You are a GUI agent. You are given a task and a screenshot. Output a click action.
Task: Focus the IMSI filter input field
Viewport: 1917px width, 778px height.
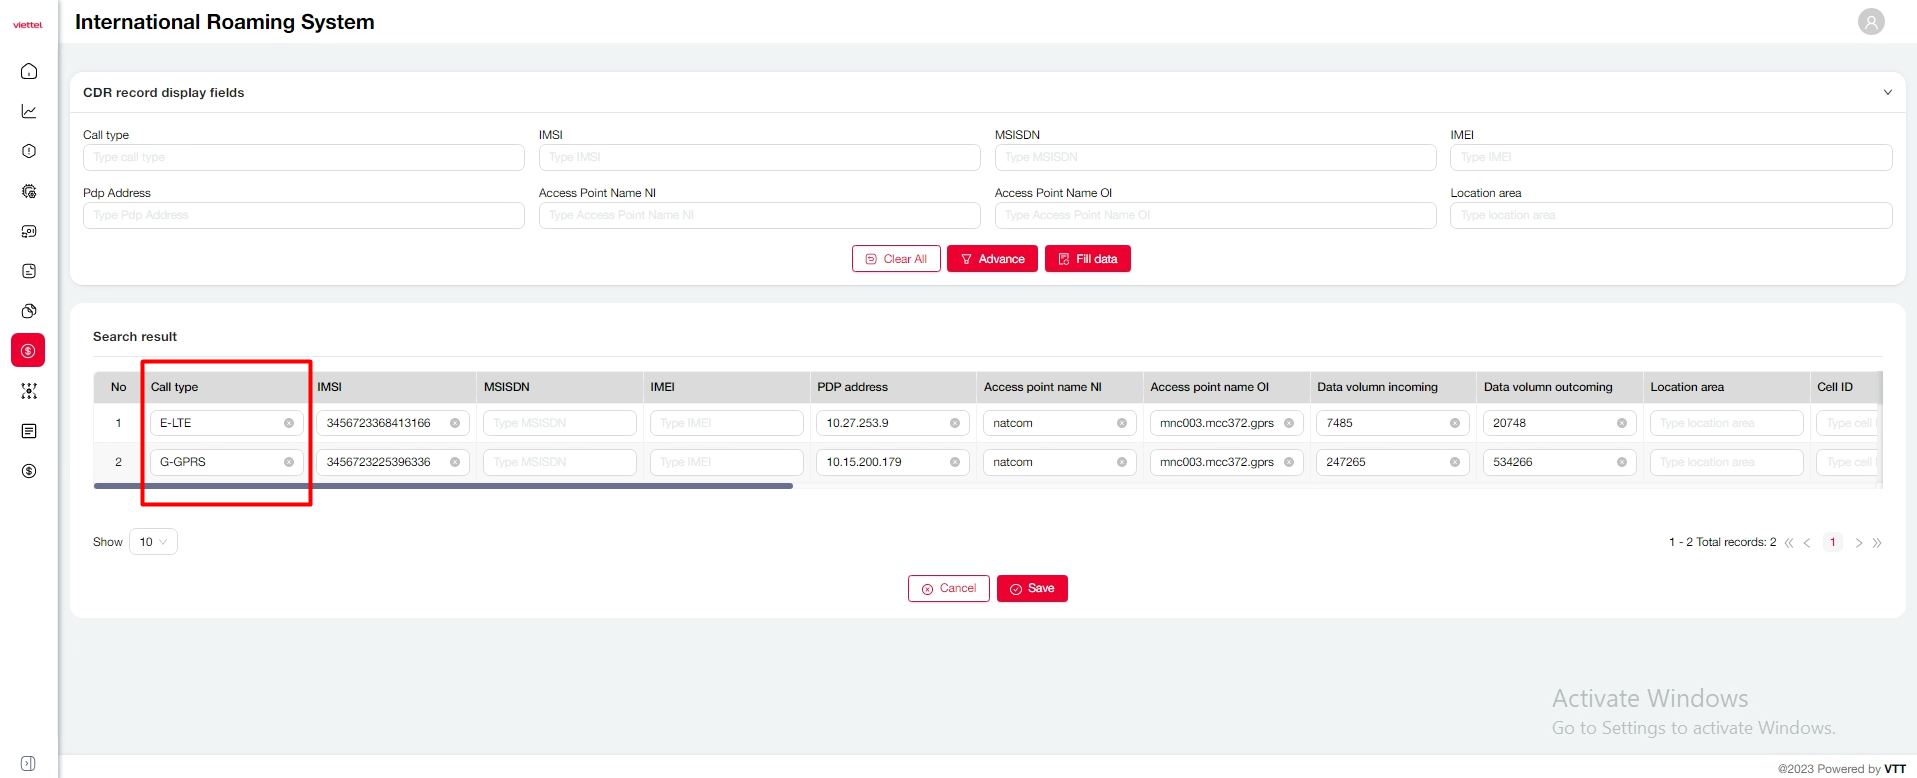click(x=759, y=157)
